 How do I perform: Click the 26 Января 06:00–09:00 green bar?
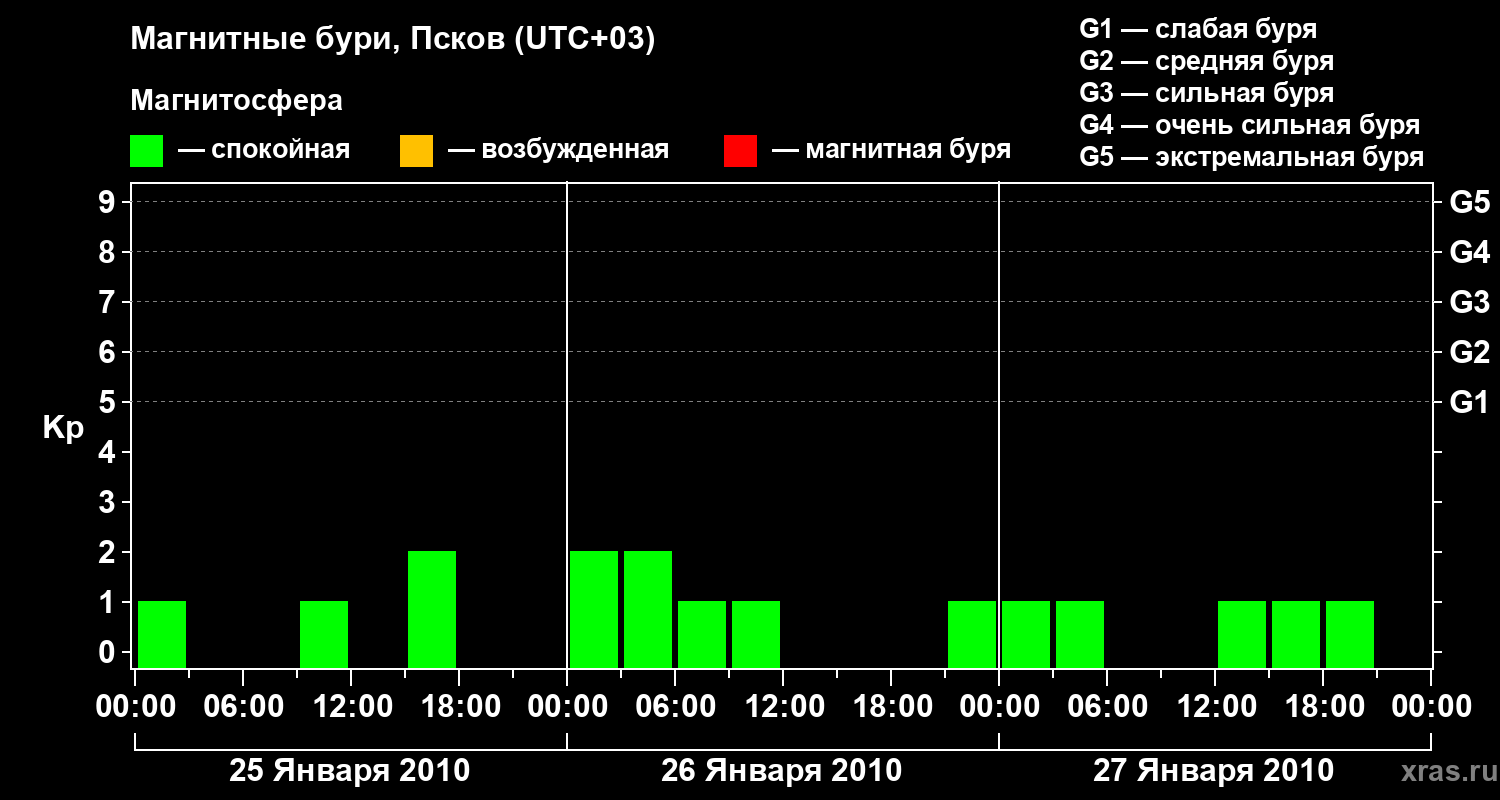[x=702, y=634]
